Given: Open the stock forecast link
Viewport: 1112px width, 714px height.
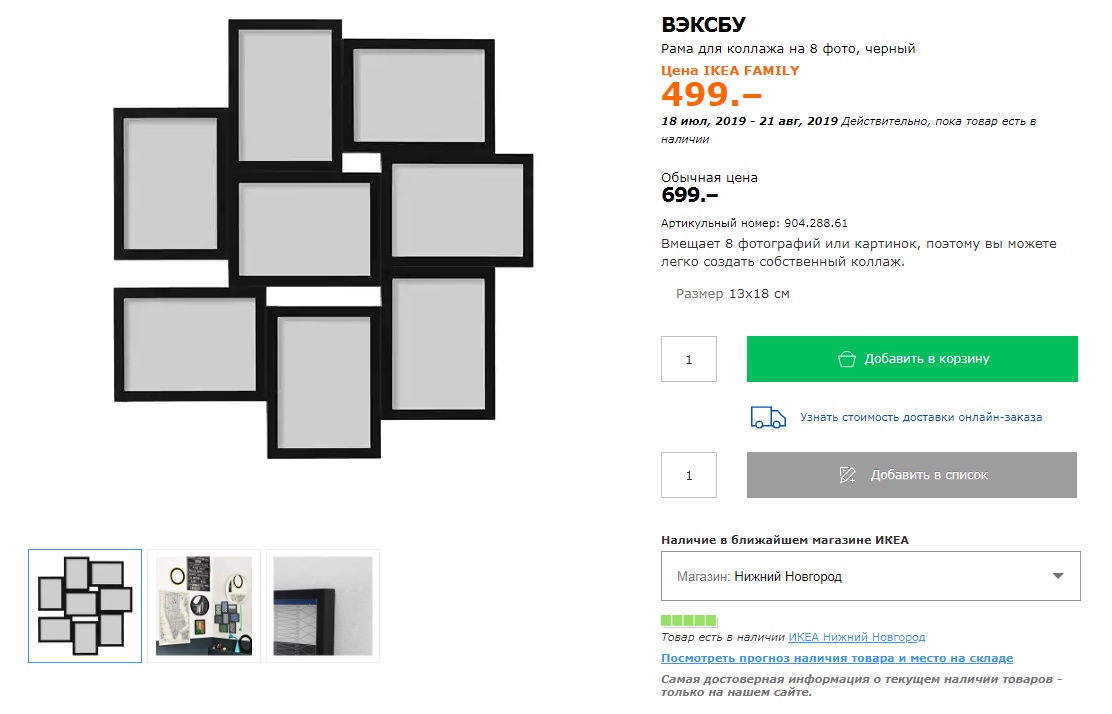Looking at the screenshot, I should 837,658.
